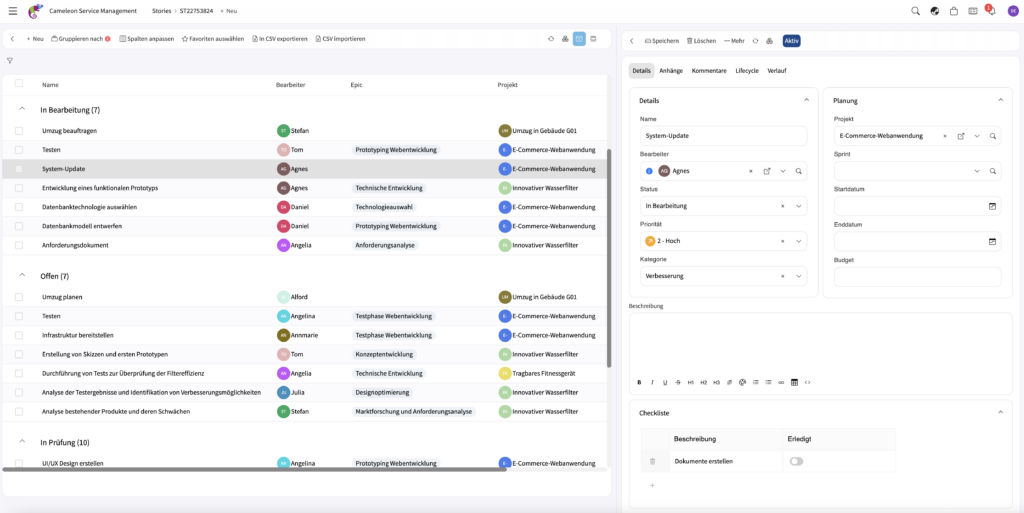Open notifications bell with red badge
The width and height of the screenshot is (1024, 513).
(990, 11)
